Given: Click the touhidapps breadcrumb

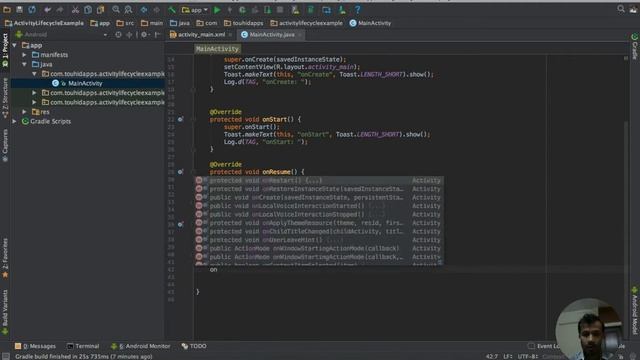Looking at the screenshot, I should pyautogui.click(x=244, y=23).
